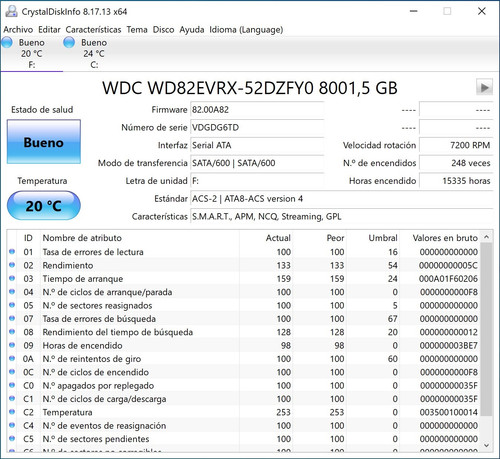Screen dimensions: 500x459
Task: Click status dot for sectores pendientes
Action: (x=12, y=438)
